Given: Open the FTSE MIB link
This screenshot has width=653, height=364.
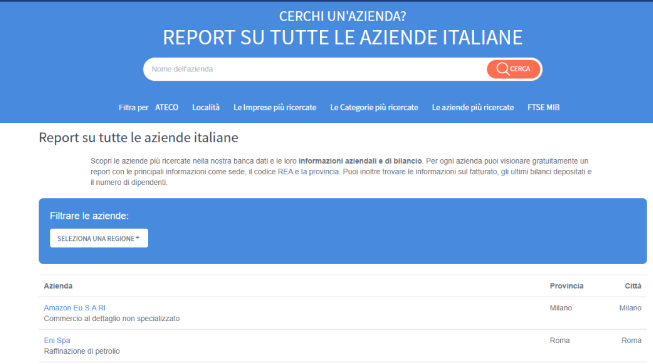Looking at the screenshot, I should [543, 107].
